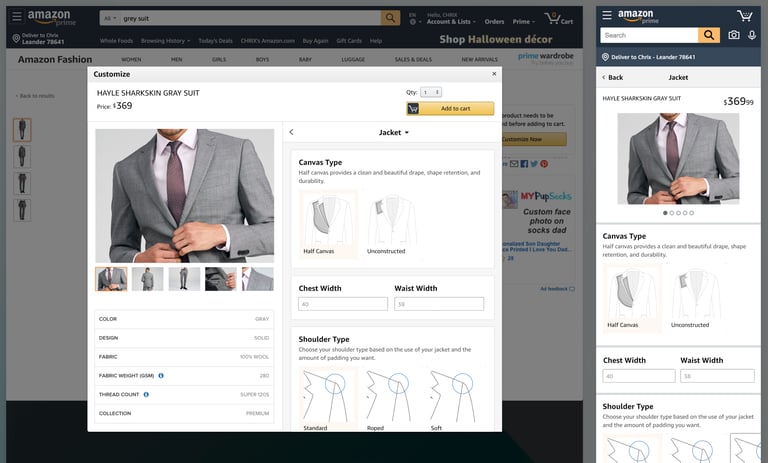
Task: Click the mobile delivery location pin
Action: pyautogui.click(x=605, y=57)
